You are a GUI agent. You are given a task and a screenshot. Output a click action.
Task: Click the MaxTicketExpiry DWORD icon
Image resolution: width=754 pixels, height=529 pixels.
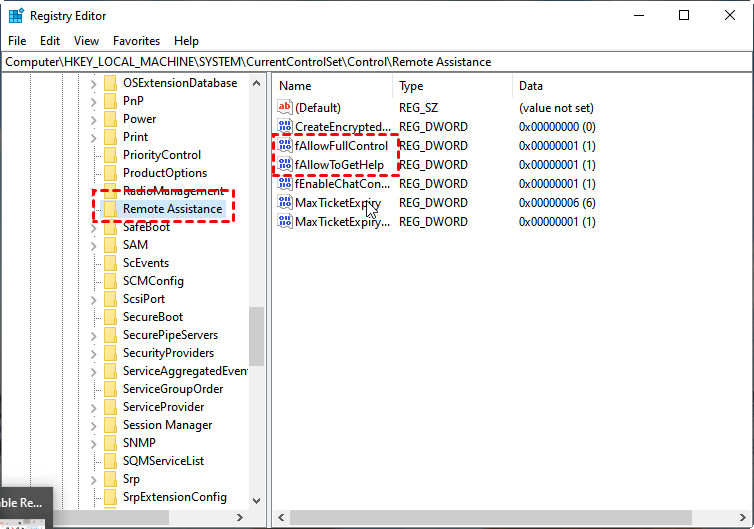pyautogui.click(x=285, y=202)
